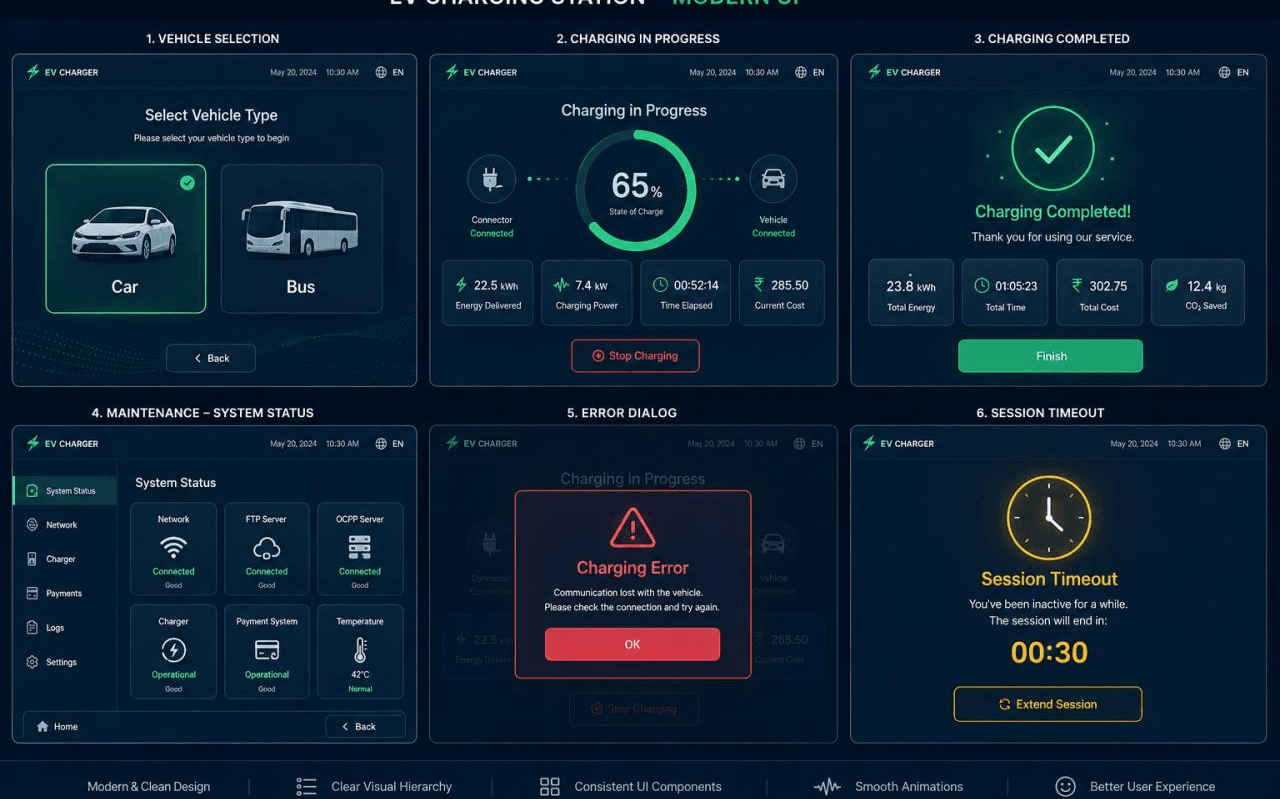
Task: Click OK in Charging Error dialog
Action: tap(632, 644)
